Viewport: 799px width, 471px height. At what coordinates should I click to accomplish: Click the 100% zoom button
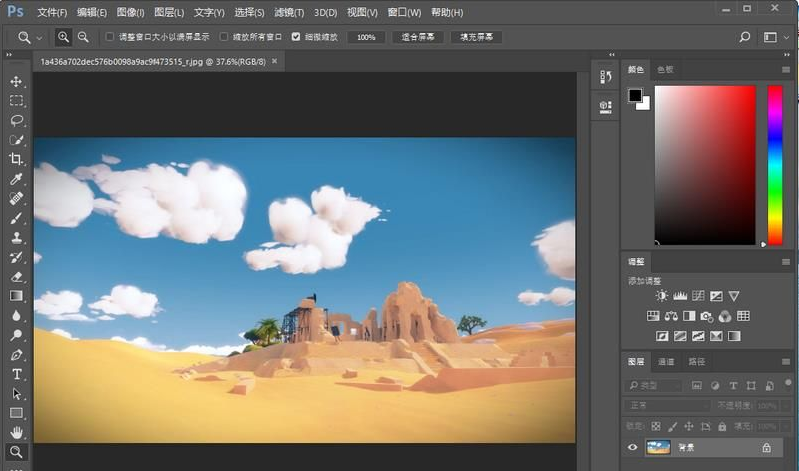pos(366,37)
